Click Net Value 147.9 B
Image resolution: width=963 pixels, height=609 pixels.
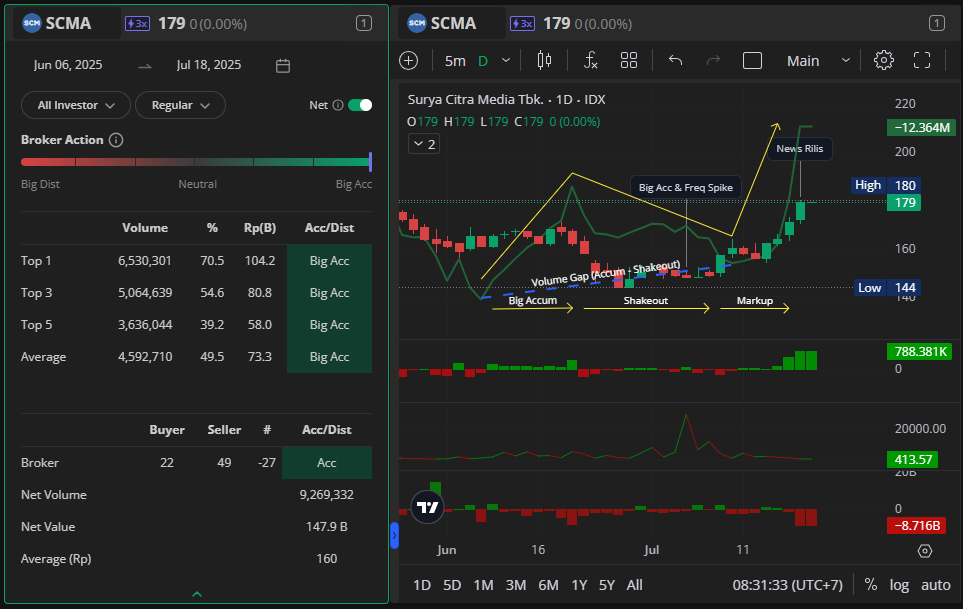327,527
